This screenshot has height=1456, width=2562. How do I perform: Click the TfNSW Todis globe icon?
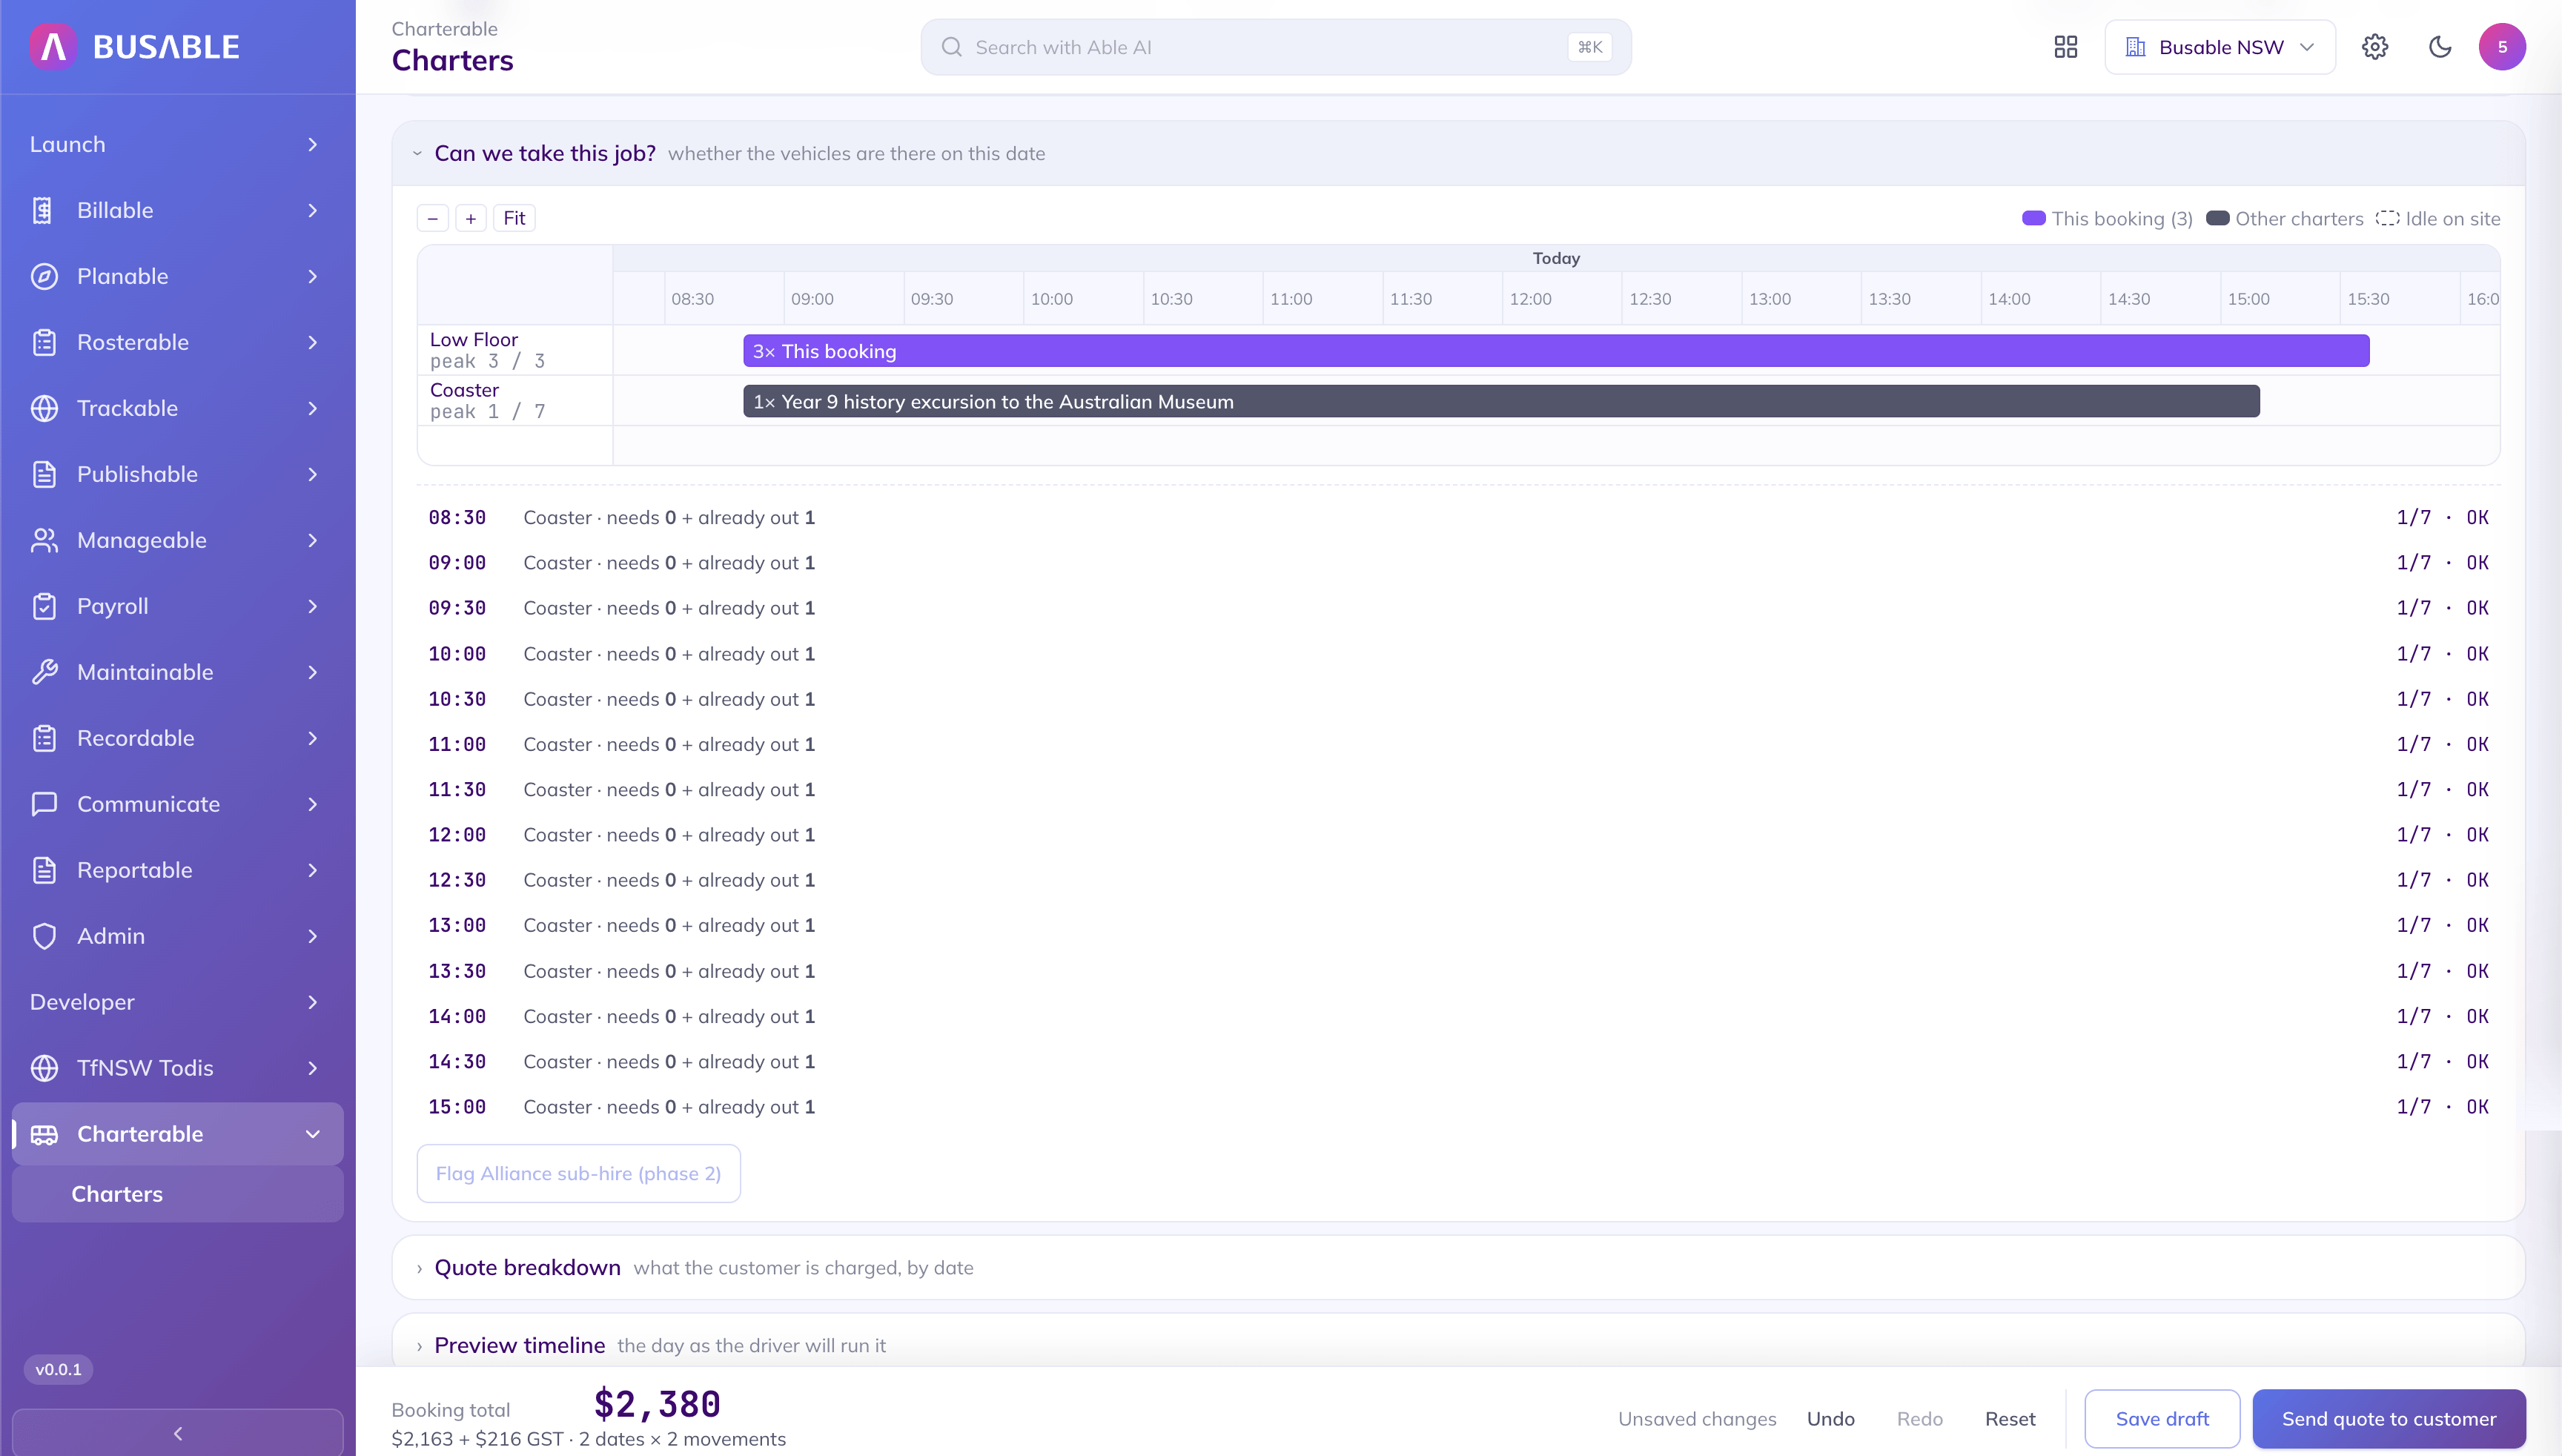click(44, 1068)
